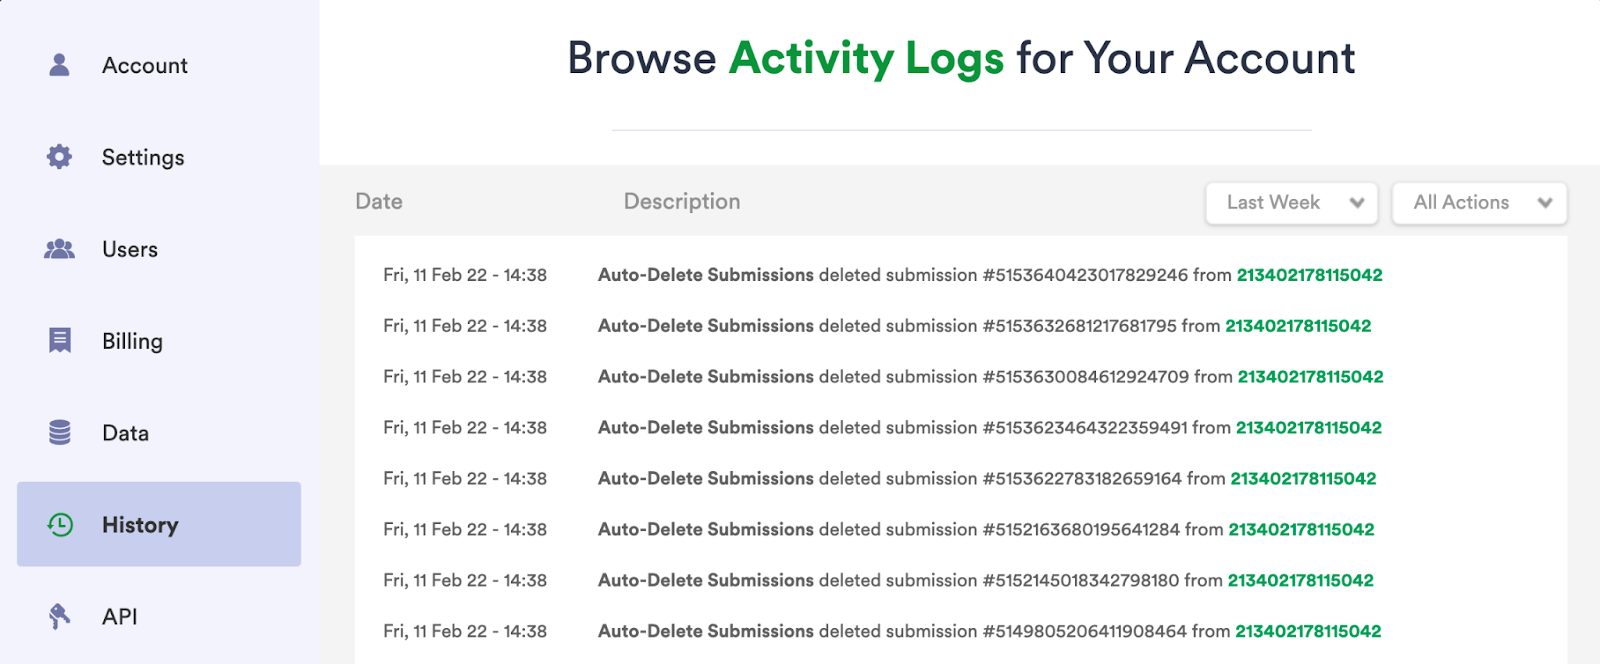Image resolution: width=1600 pixels, height=664 pixels.
Task: Click the Description column header
Action: tap(682, 202)
